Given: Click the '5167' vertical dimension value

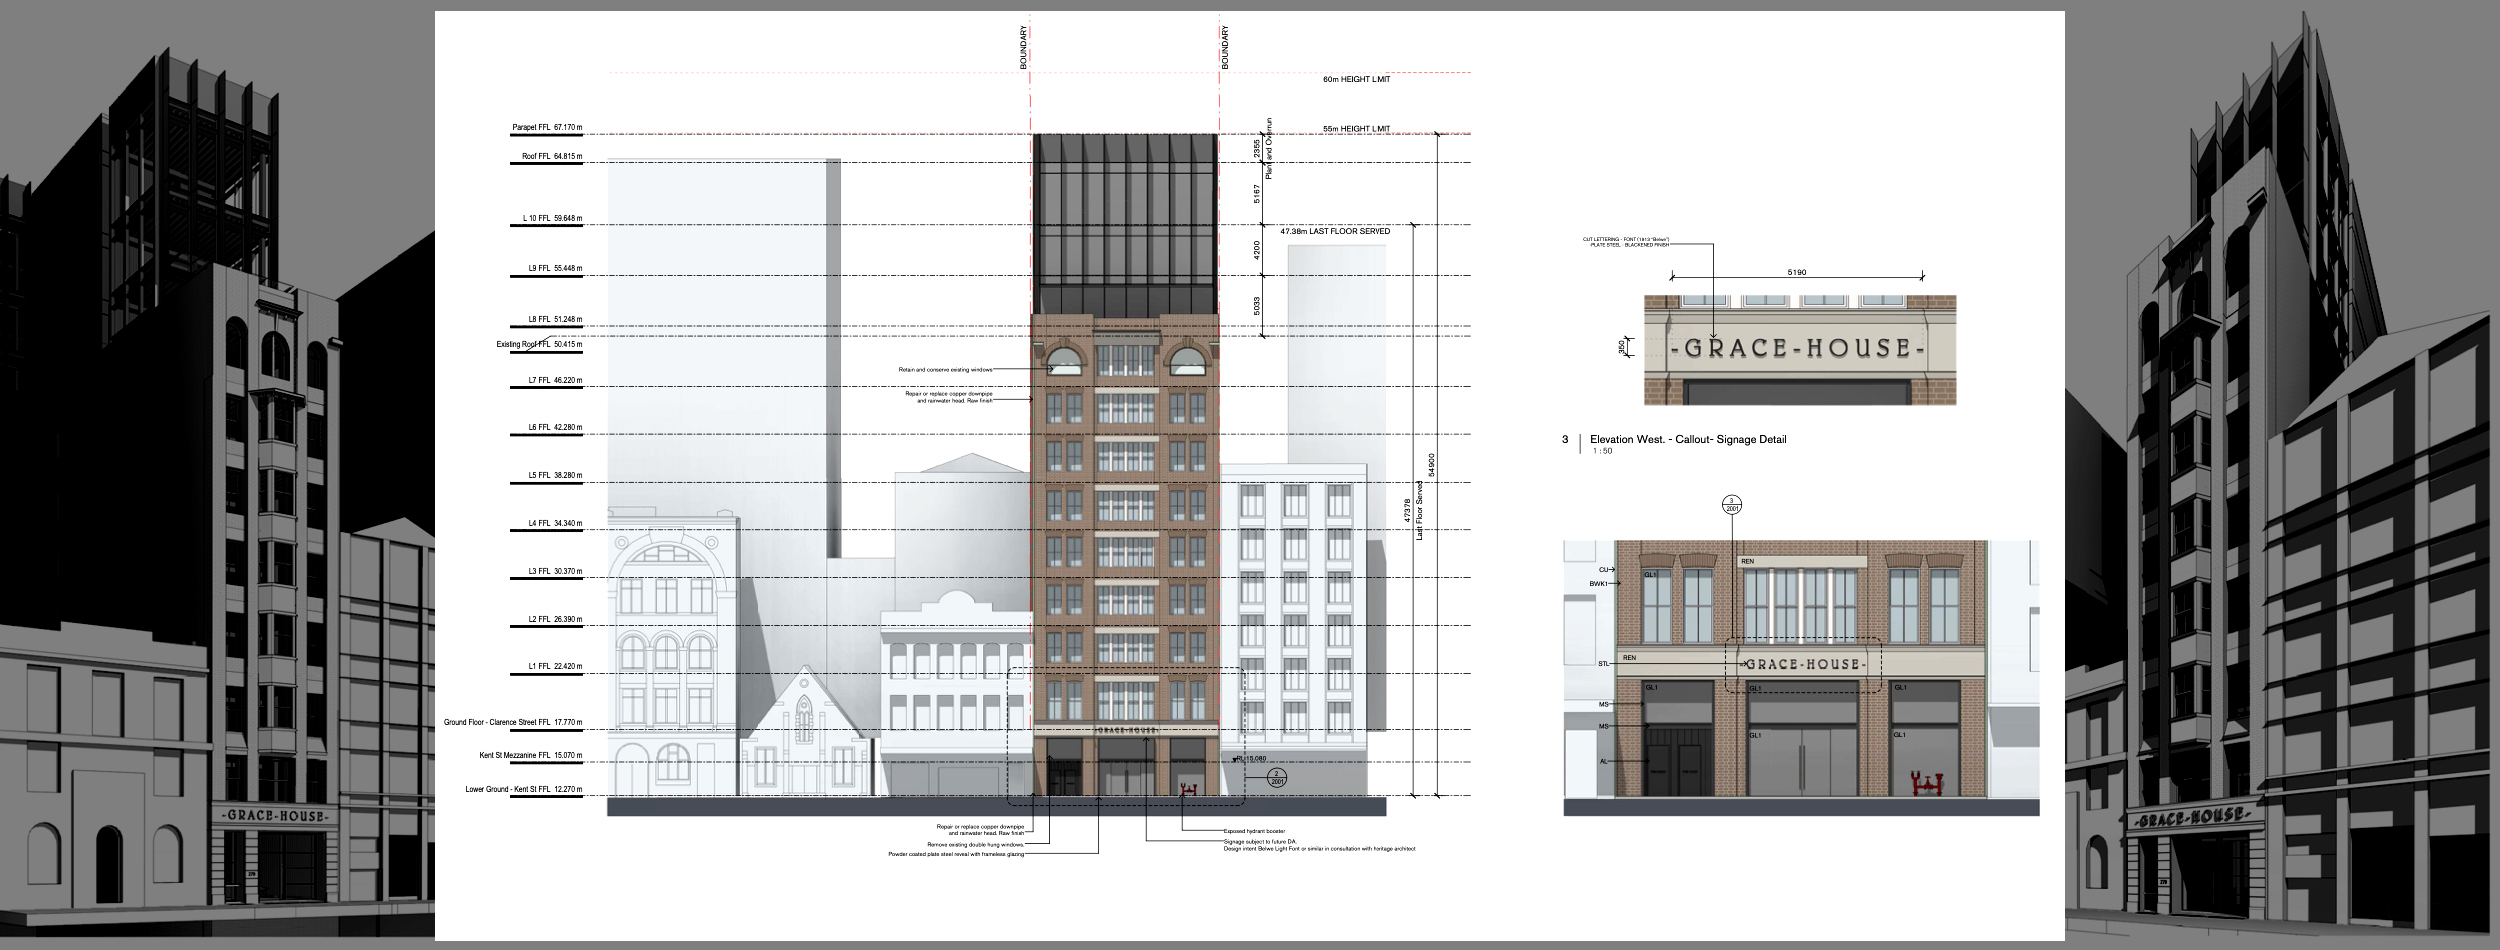Looking at the screenshot, I should click(x=1258, y=194).
